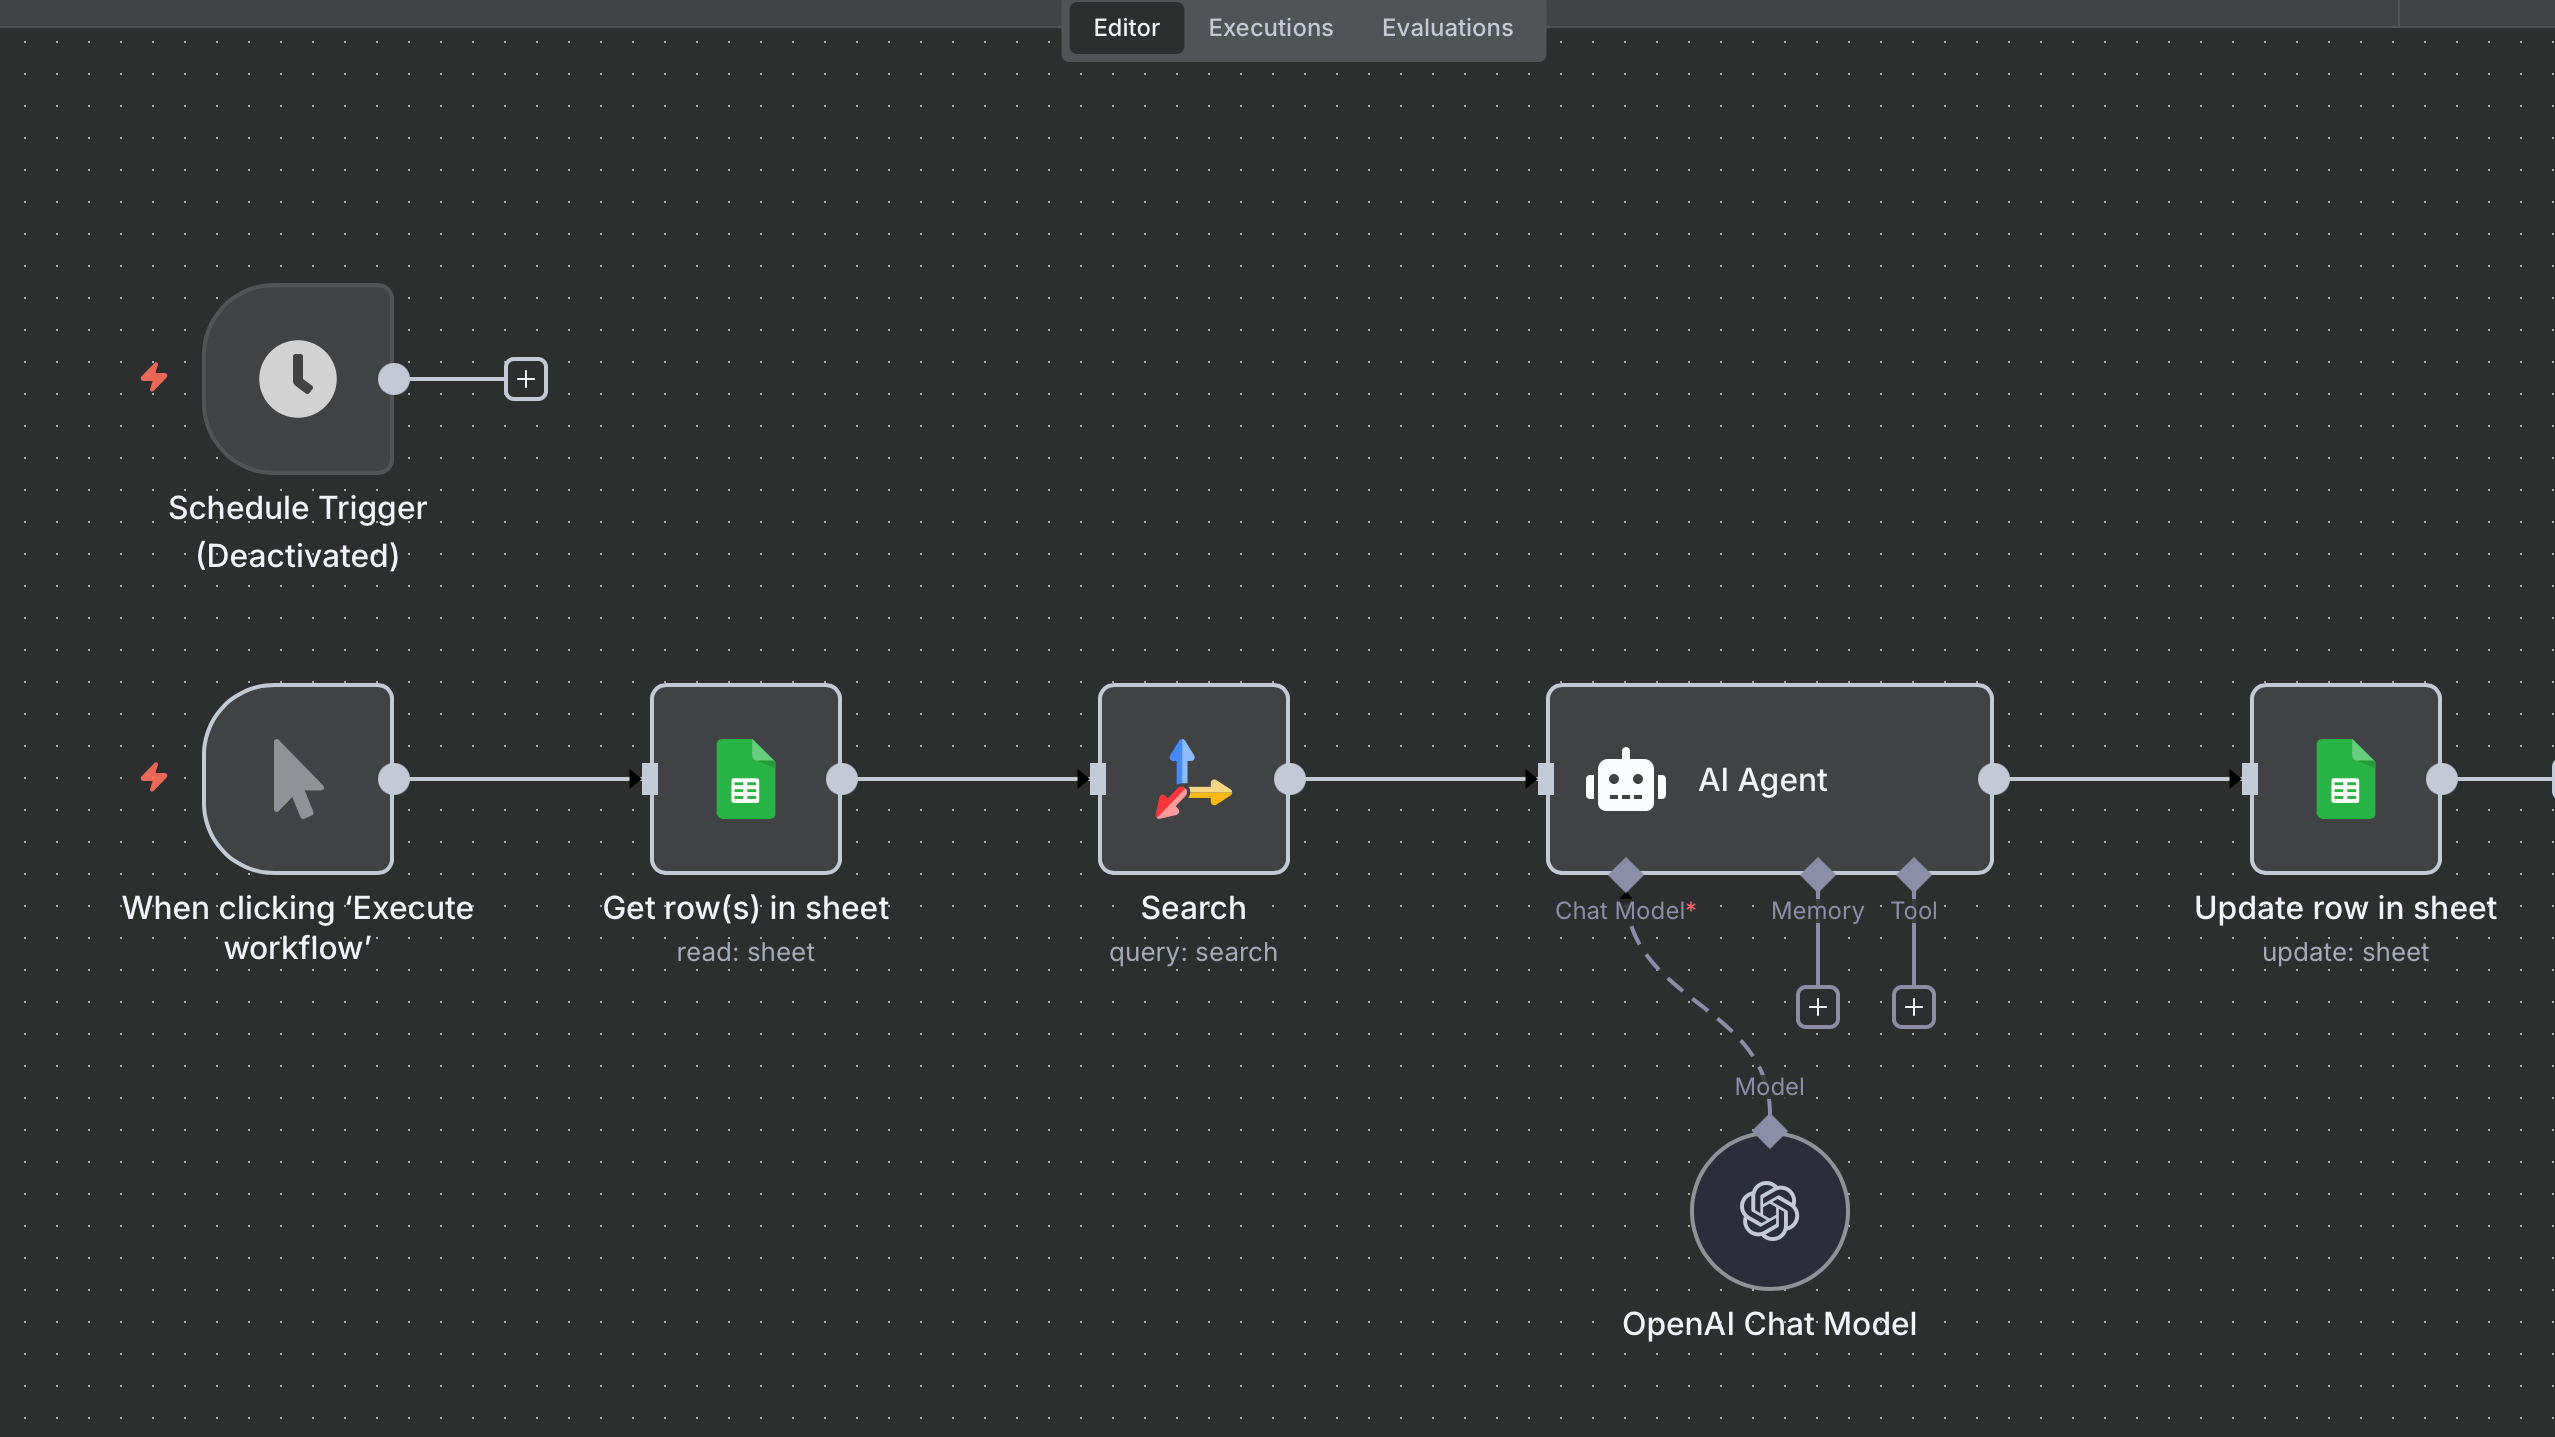2555x1437 pixels.
Task: Switch to the Executions tab
Action: click(1270, 28)
